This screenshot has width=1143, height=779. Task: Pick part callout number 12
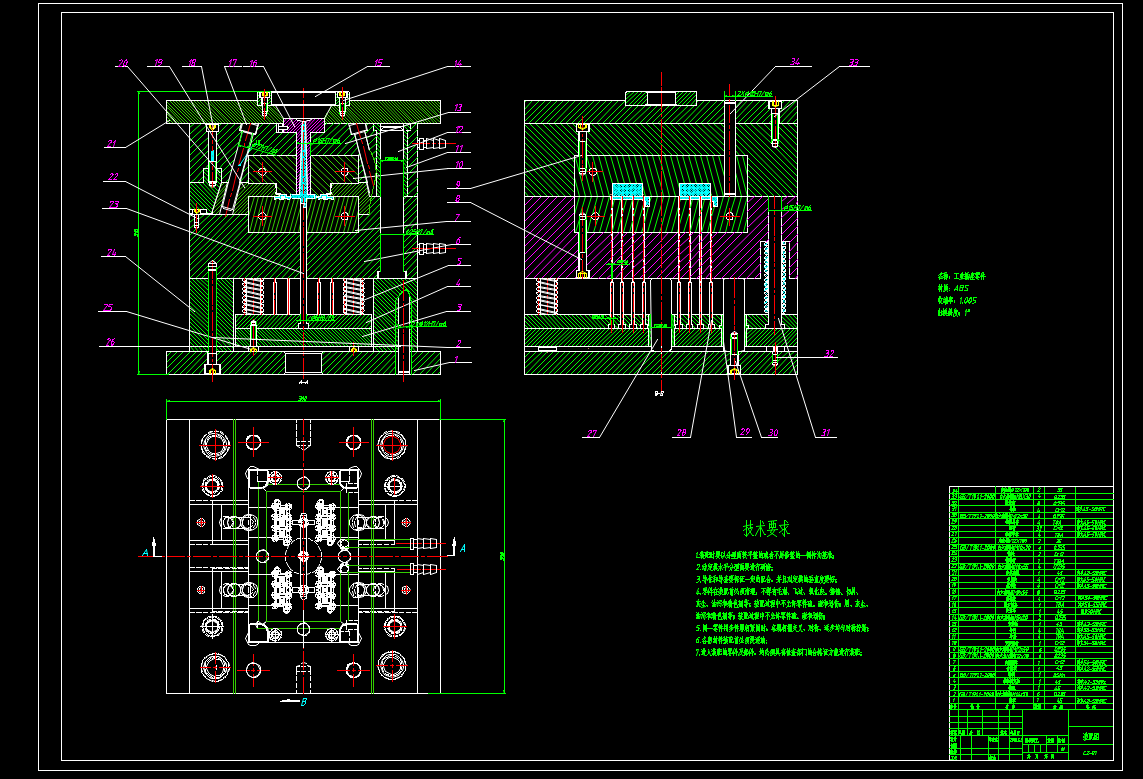459,130
